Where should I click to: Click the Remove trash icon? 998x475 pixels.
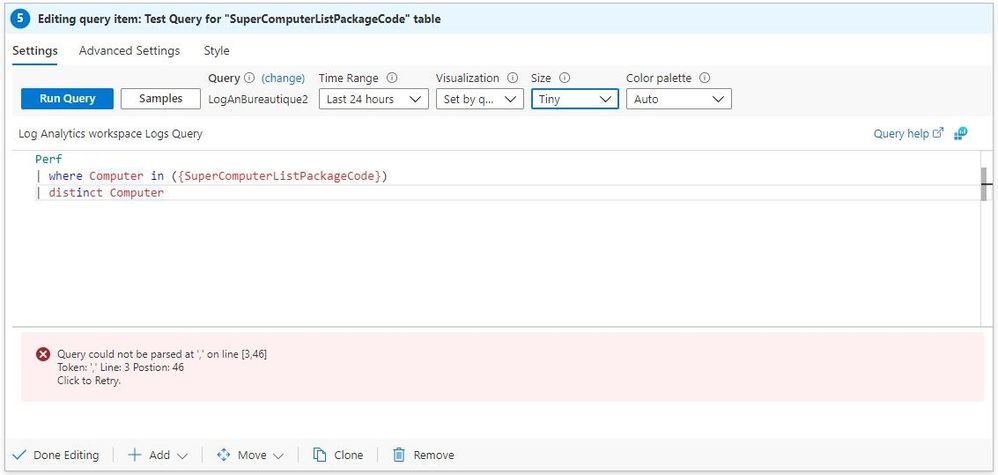click(399, 455)
